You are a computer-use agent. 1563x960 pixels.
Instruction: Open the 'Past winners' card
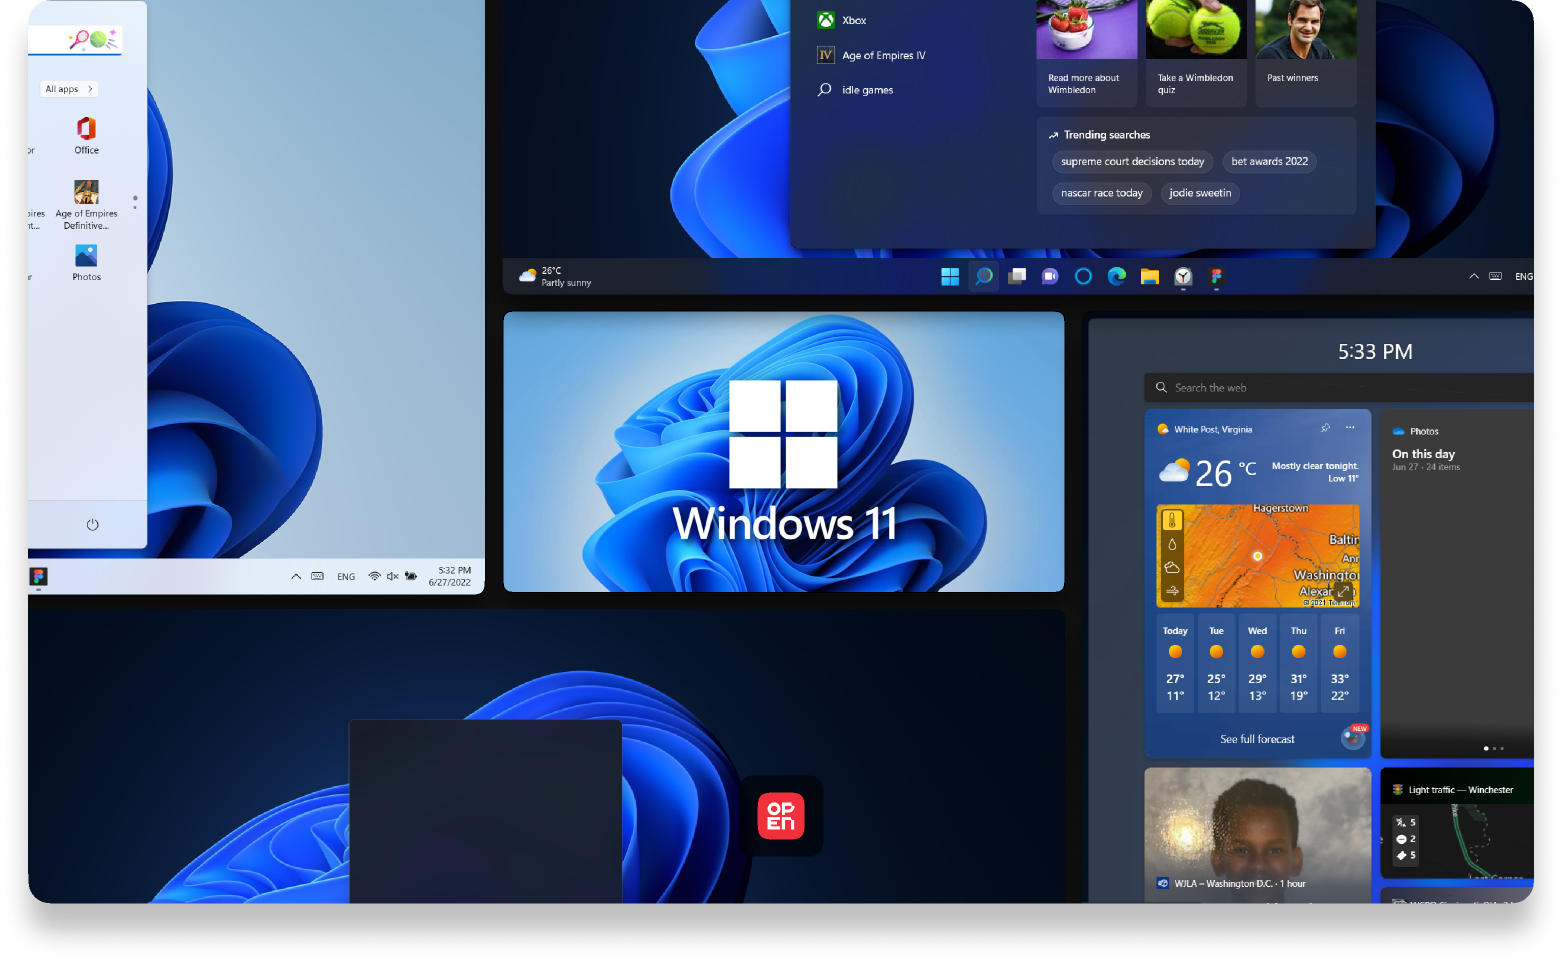pyautogui.click(x=1306, y=52)
